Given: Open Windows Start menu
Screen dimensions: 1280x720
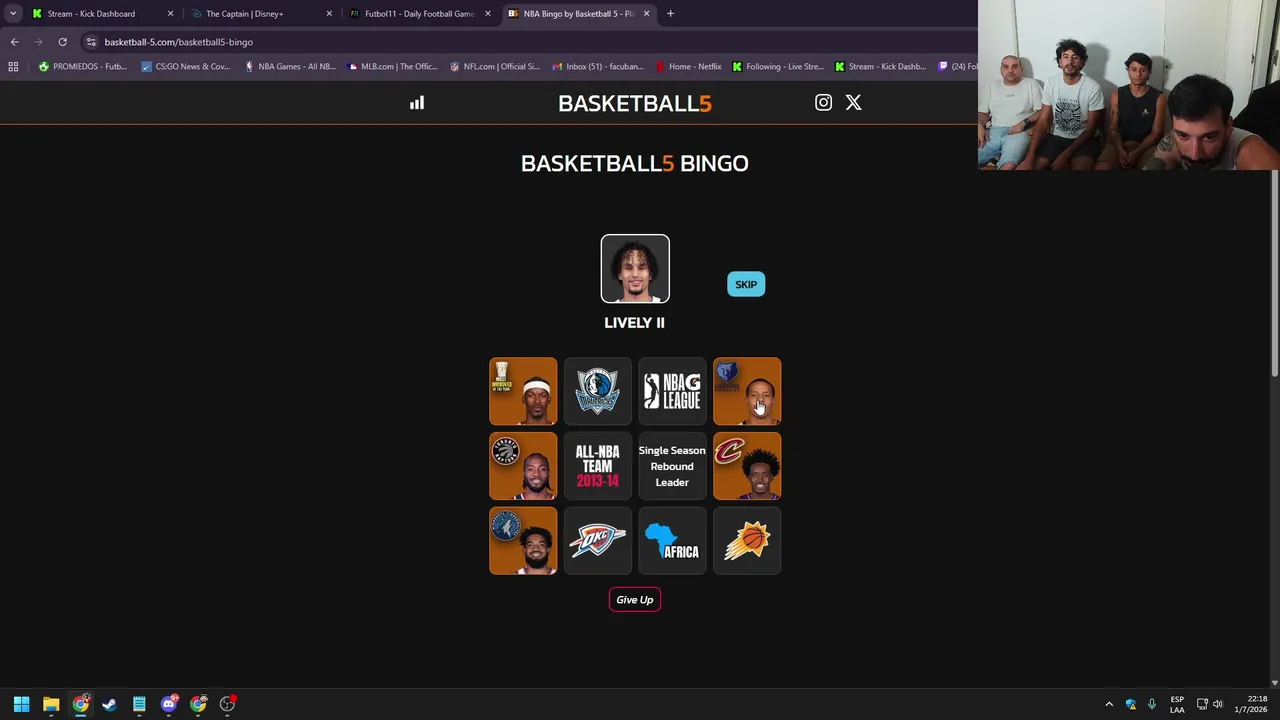Looking at the screenshot, I should [21, 704].
